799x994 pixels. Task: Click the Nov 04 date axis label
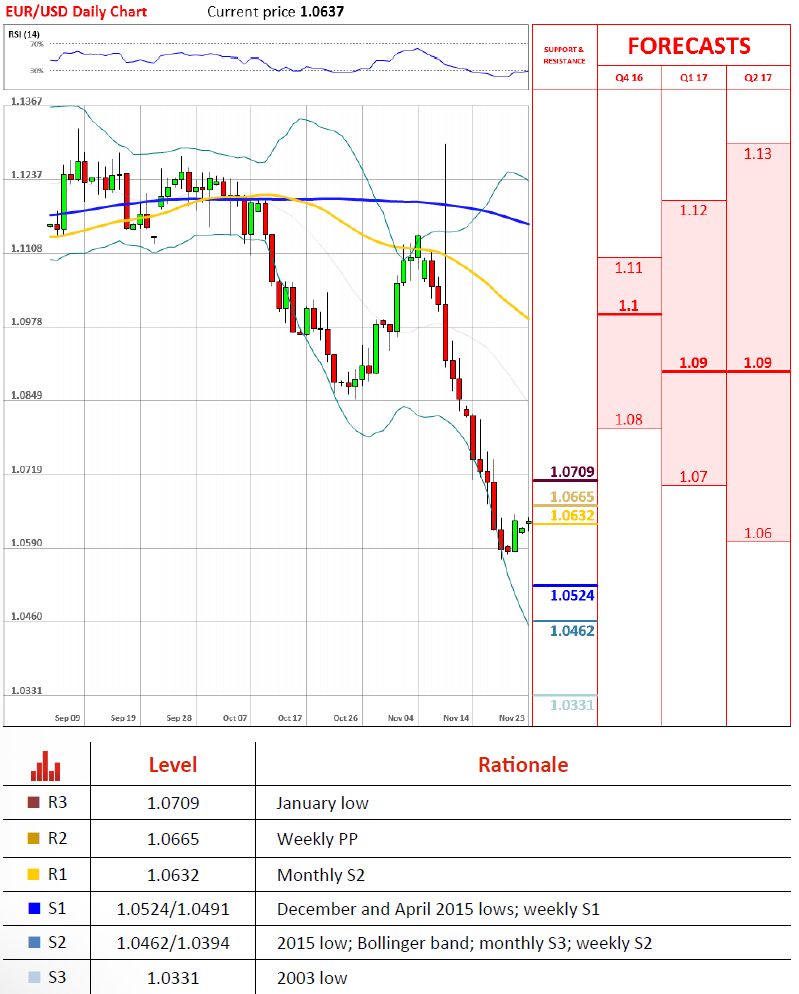pos(401,718)
